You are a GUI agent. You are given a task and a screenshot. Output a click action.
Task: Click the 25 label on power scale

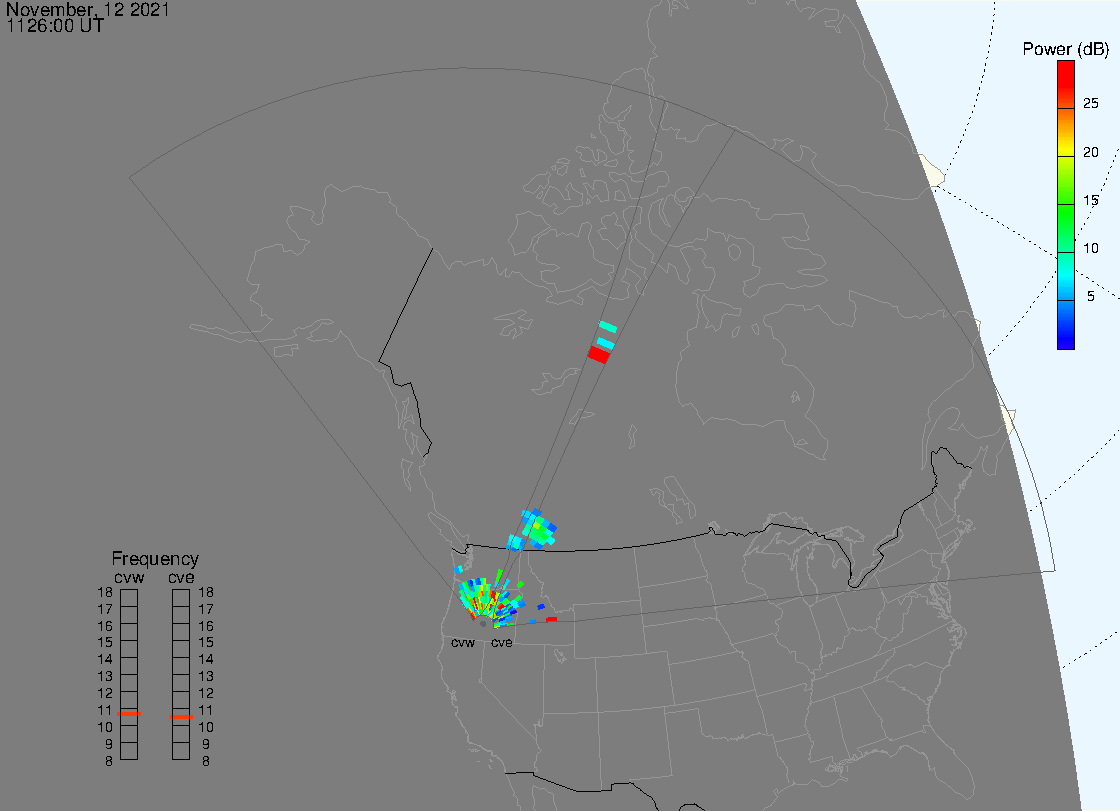[x=1091, y=104]
